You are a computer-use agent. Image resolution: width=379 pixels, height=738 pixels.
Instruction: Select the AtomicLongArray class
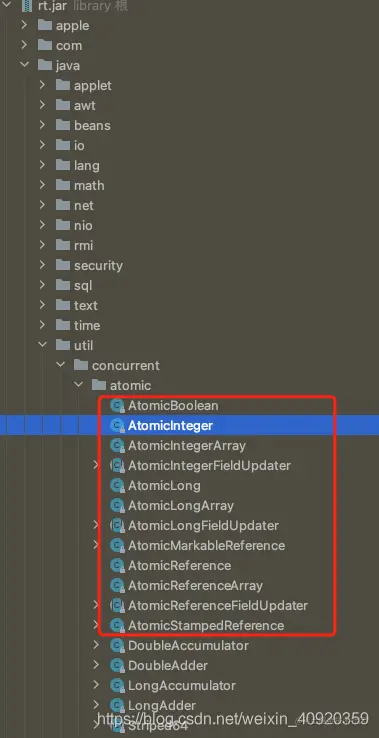(x=181, y=505)
